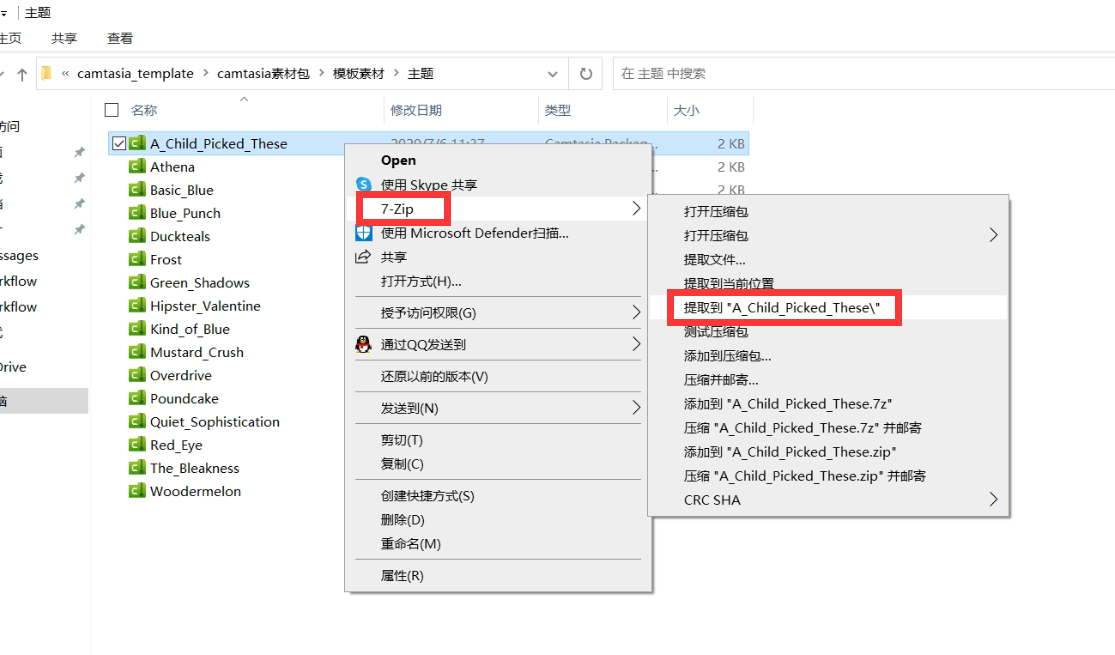Click the Camtasia icon beside Woodermelon
Screen dimensions: 1115x655
point(139,490)
